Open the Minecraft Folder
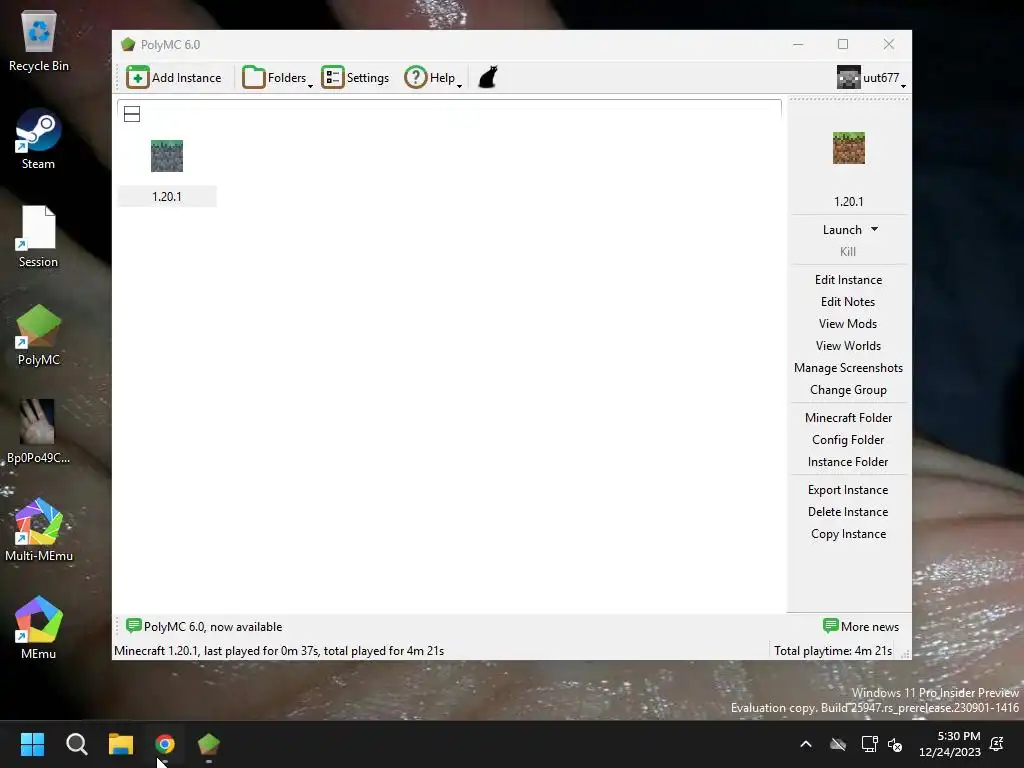The width and height of the screenshot is (1024, 768). [x=848, y=418]
